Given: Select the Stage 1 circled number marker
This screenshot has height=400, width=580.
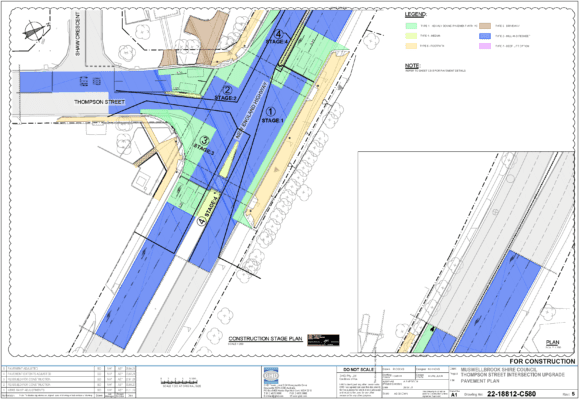Looking at the screenshot, I should [271, 111].
